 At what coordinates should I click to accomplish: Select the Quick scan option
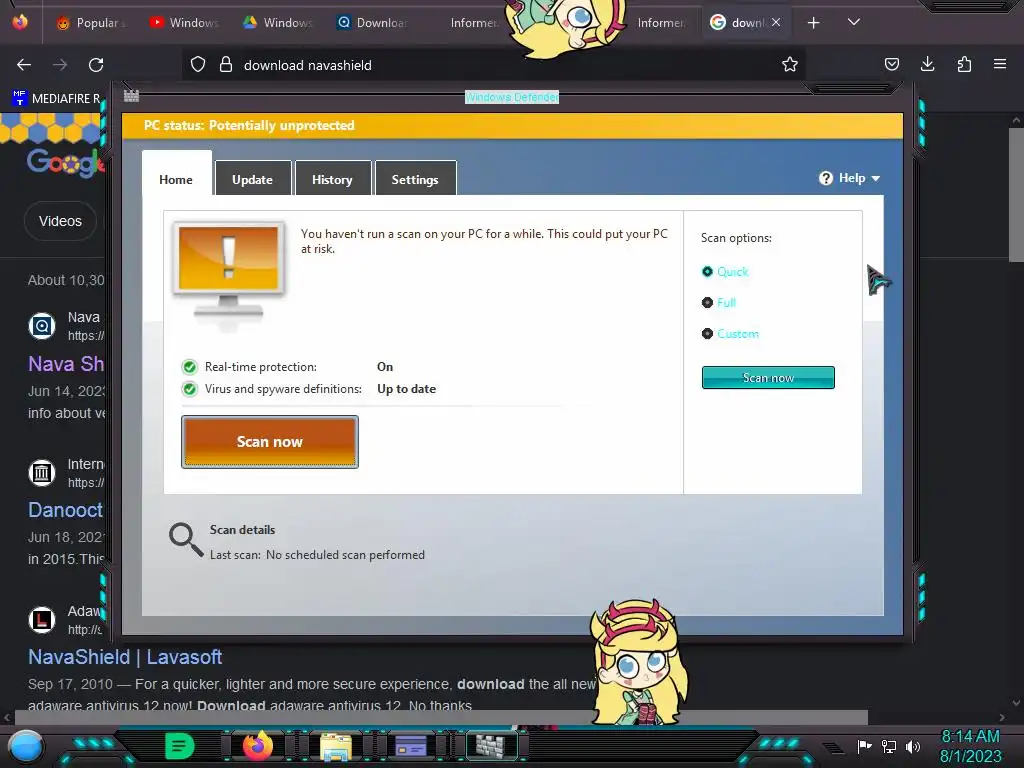[725, 272]
